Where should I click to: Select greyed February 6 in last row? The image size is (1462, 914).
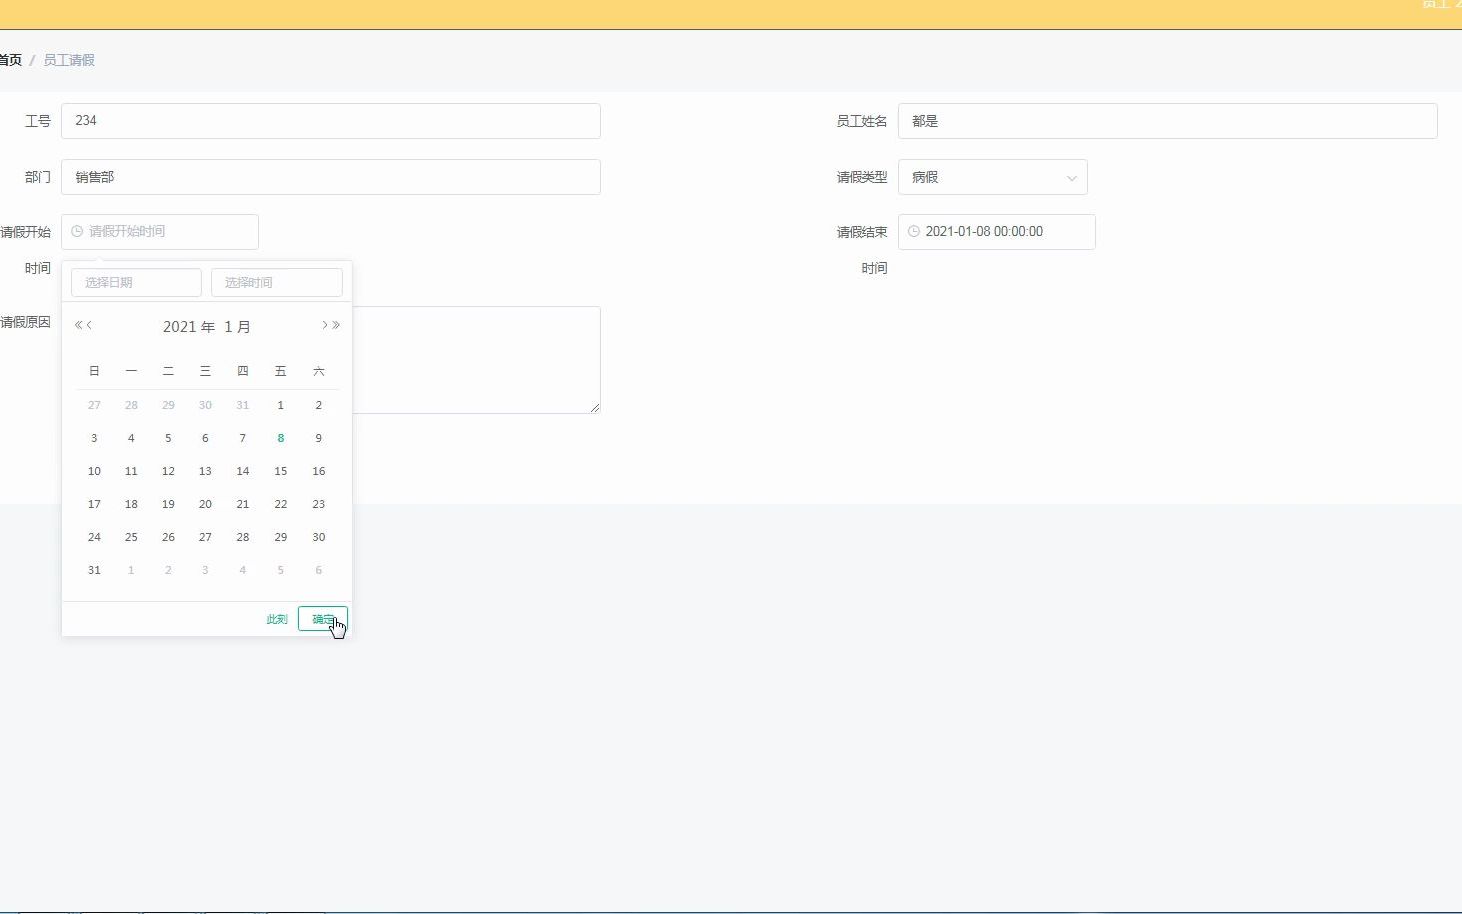point(319,570)
